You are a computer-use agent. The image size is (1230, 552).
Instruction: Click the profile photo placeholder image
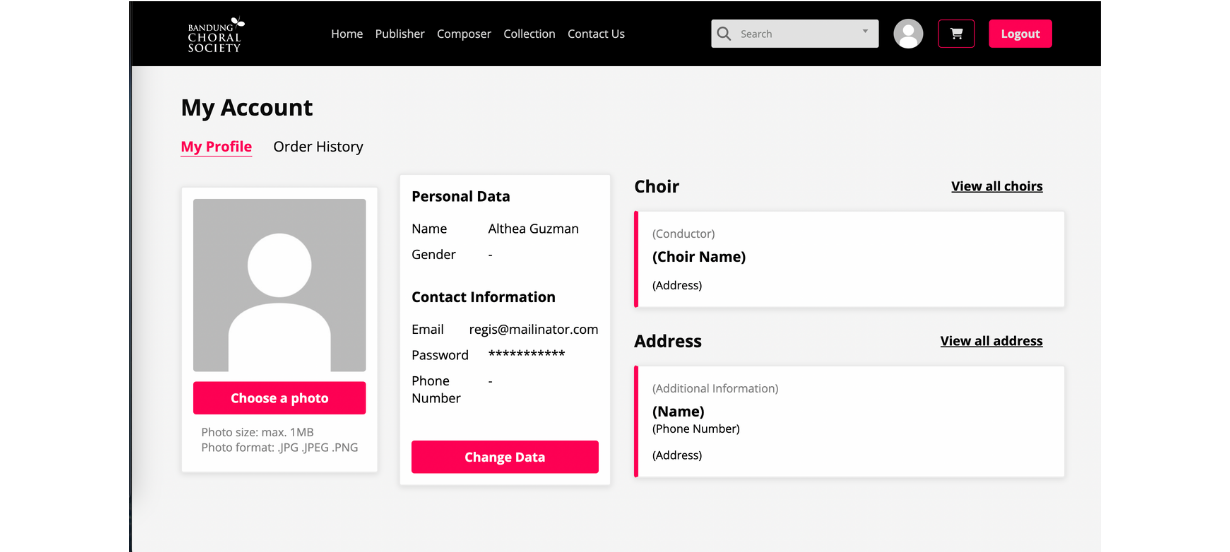click(279, 285)
